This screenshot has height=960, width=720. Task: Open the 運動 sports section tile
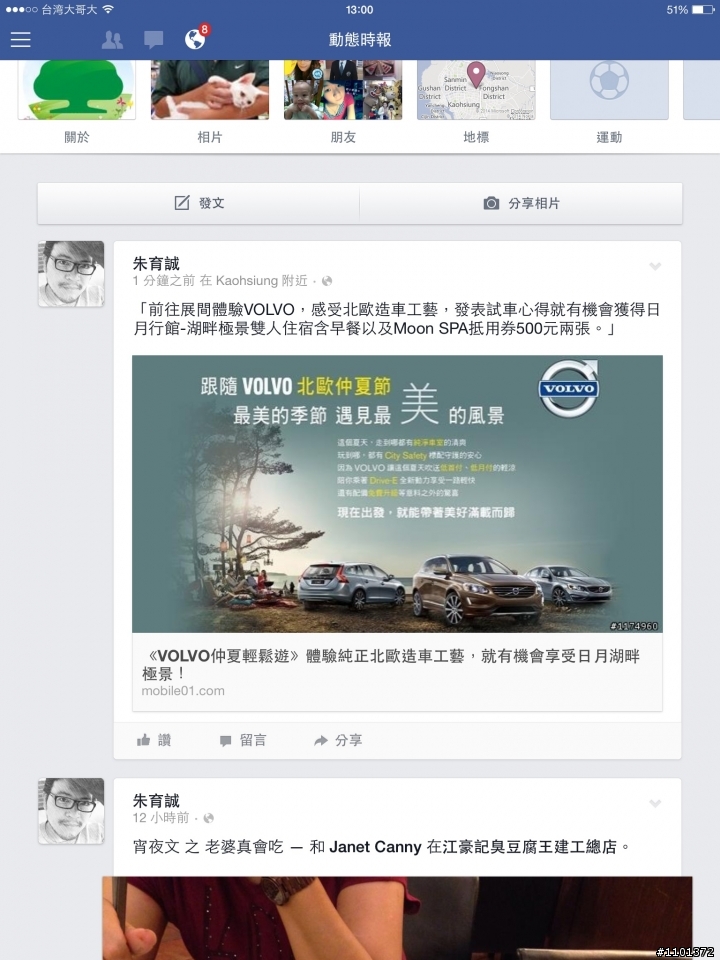point(609,102)
